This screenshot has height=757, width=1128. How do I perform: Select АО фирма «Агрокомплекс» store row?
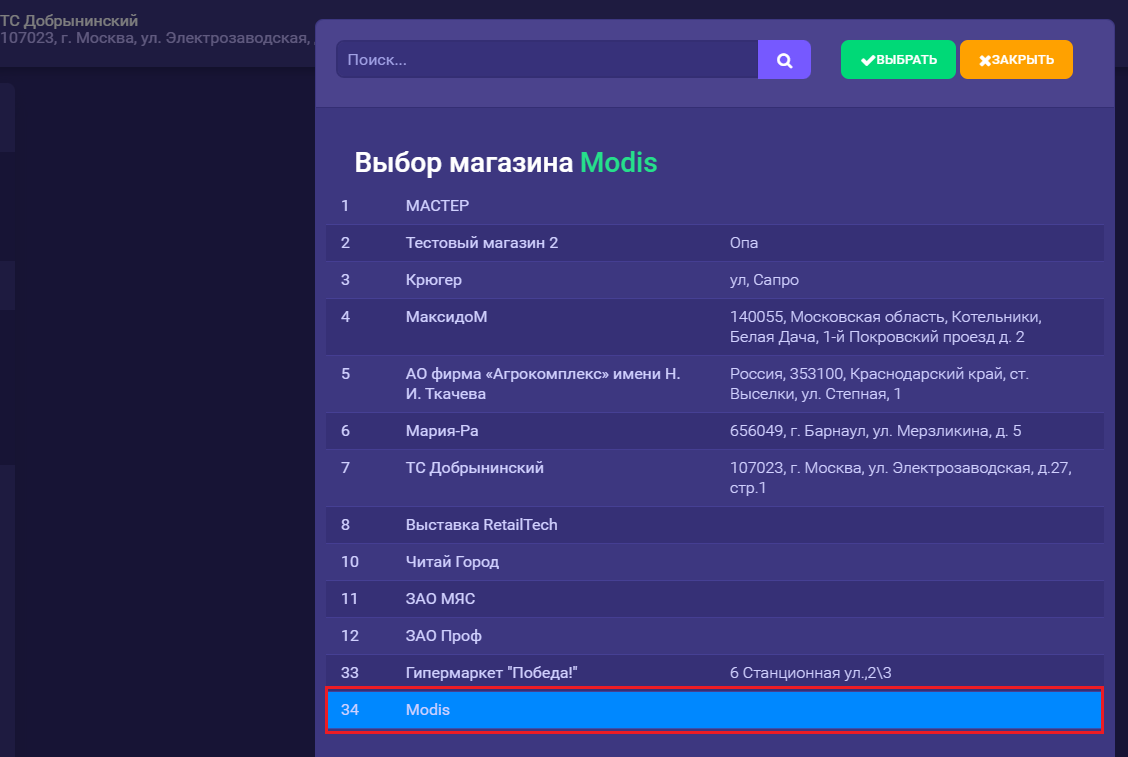714,384
